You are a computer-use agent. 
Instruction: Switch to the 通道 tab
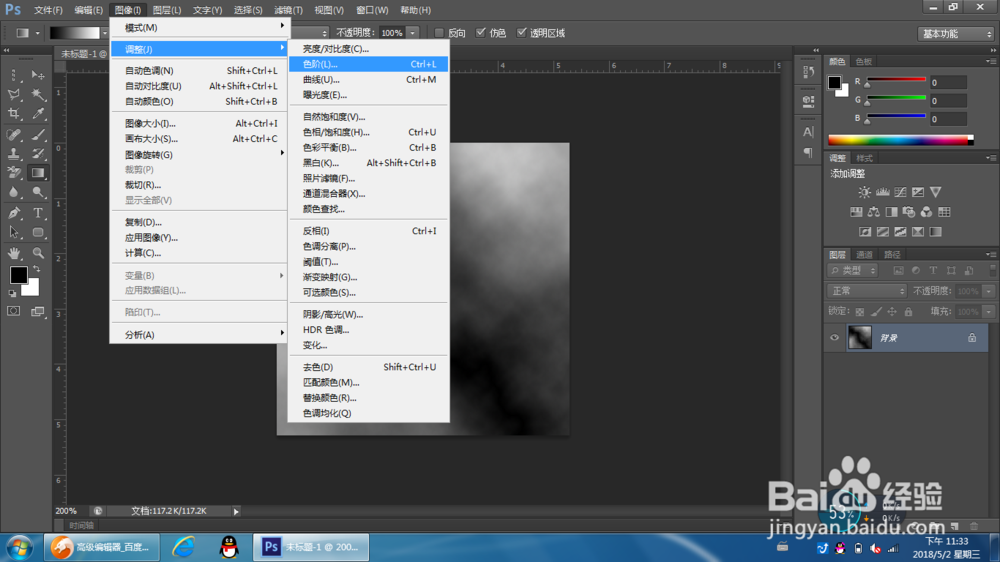click(x=864, y=255)
